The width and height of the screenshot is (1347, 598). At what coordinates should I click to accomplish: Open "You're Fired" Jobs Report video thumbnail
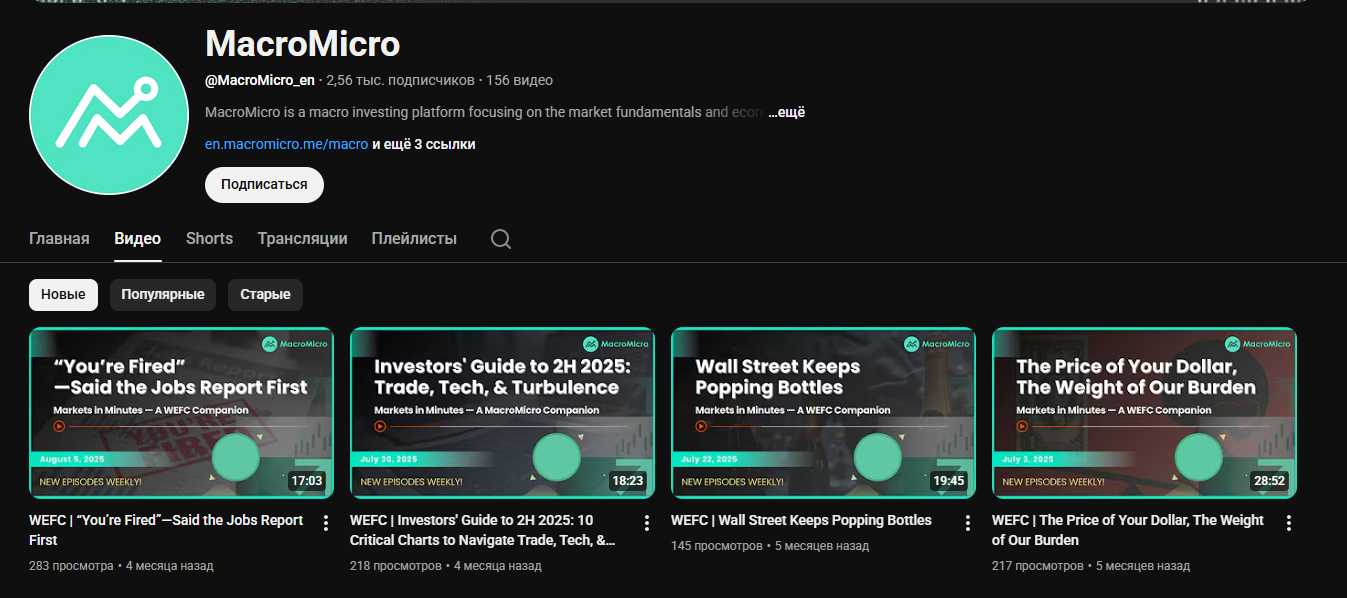click(x=181, y=412)
